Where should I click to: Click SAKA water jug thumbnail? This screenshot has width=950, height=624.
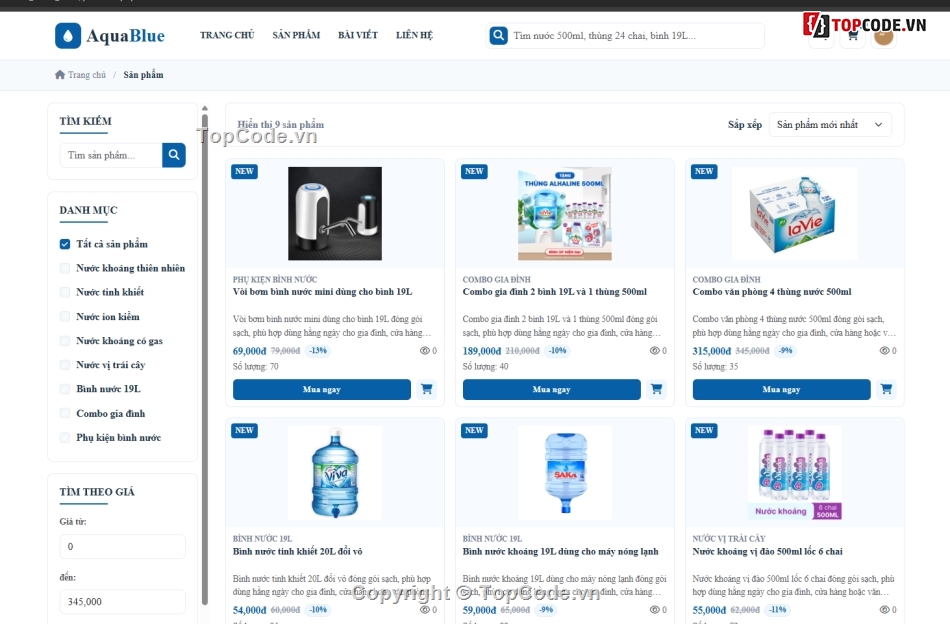point(565,473)
